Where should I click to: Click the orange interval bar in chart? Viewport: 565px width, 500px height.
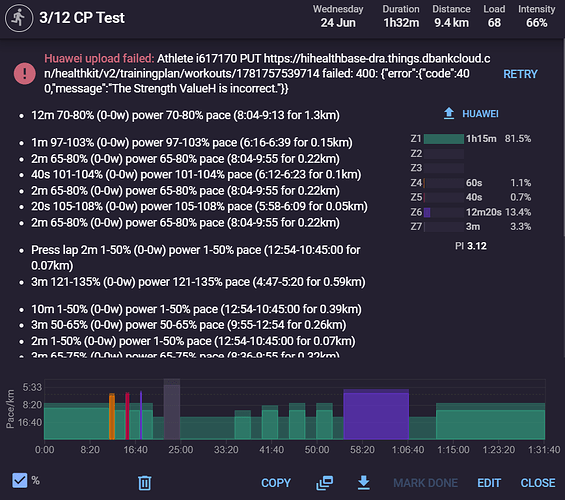pos(112,416)
